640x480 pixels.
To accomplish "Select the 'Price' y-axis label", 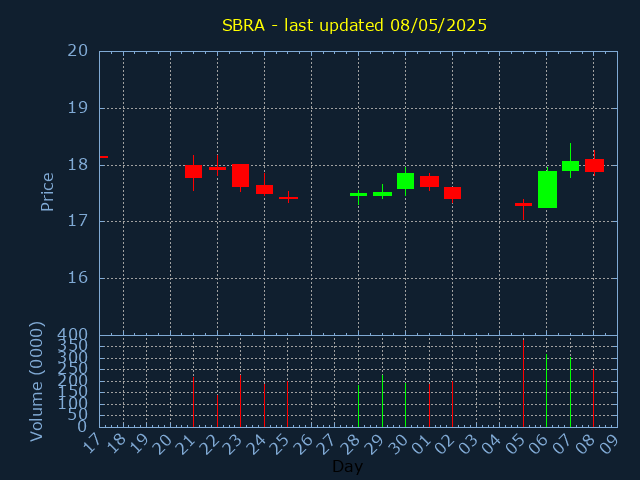I will 47,192.
